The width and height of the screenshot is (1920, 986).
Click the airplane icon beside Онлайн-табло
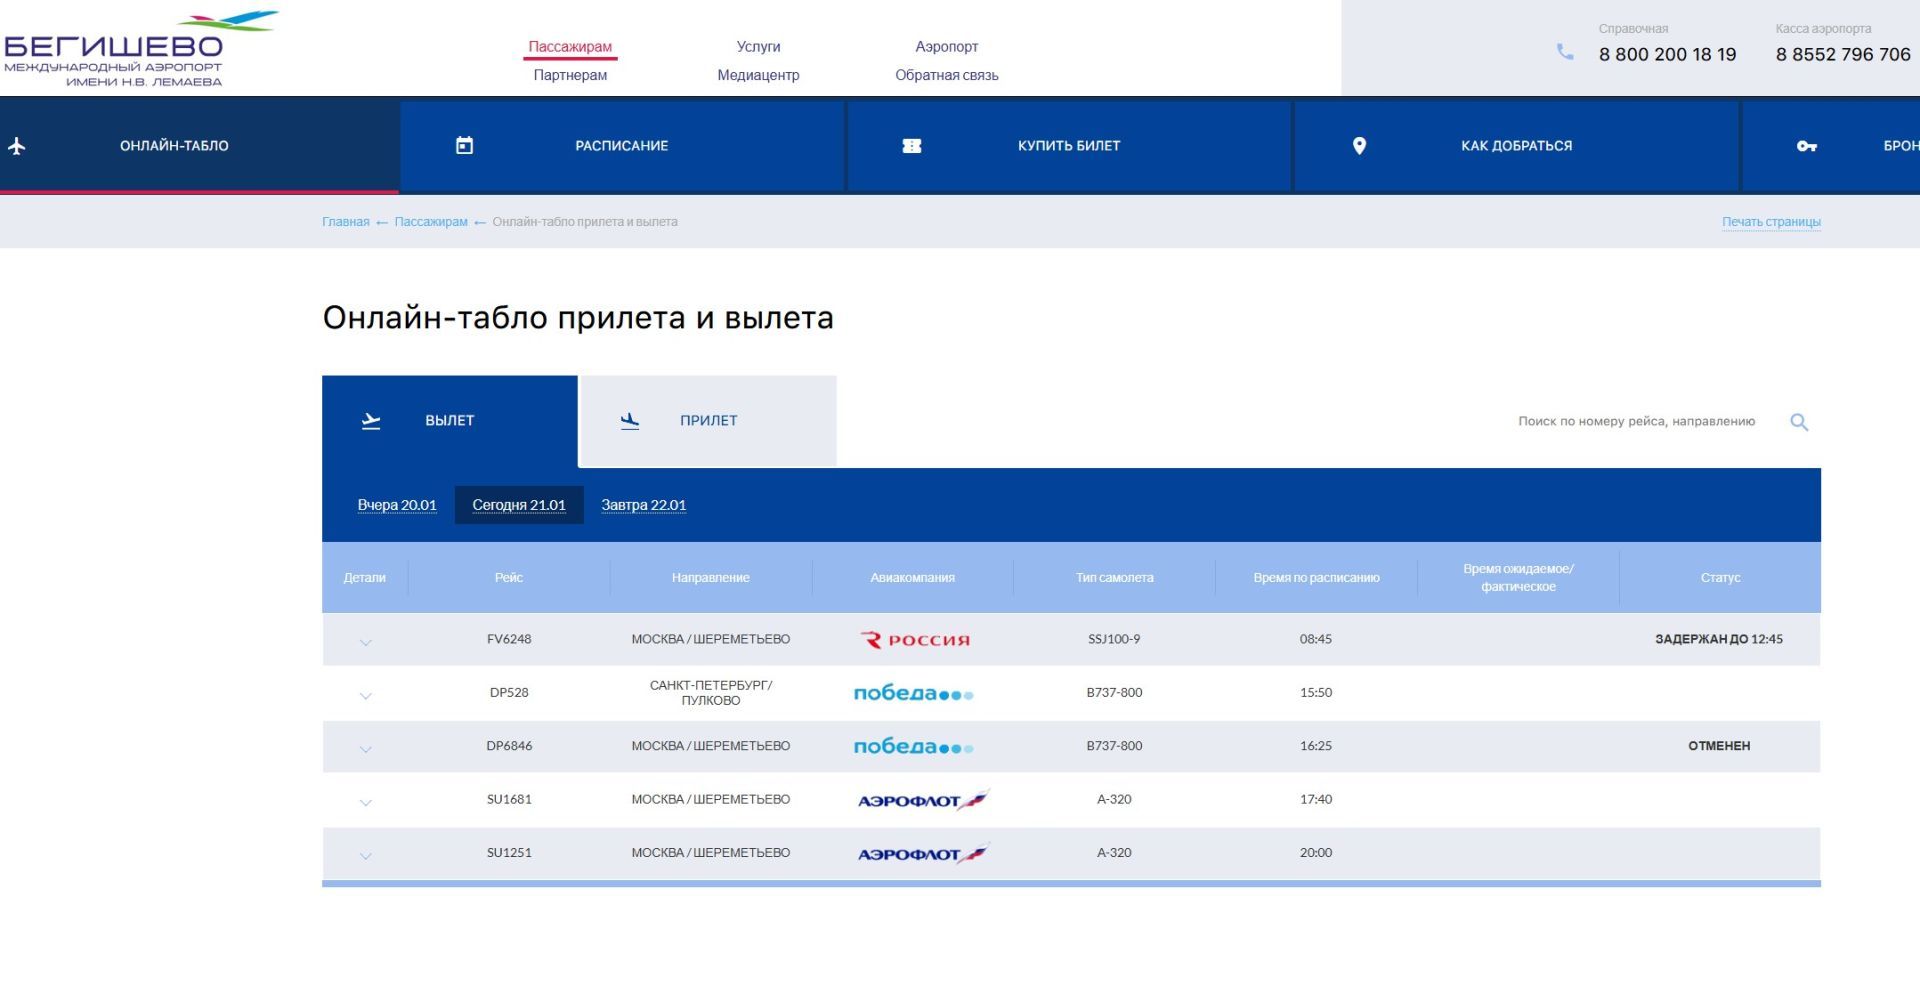coord(17,146)
